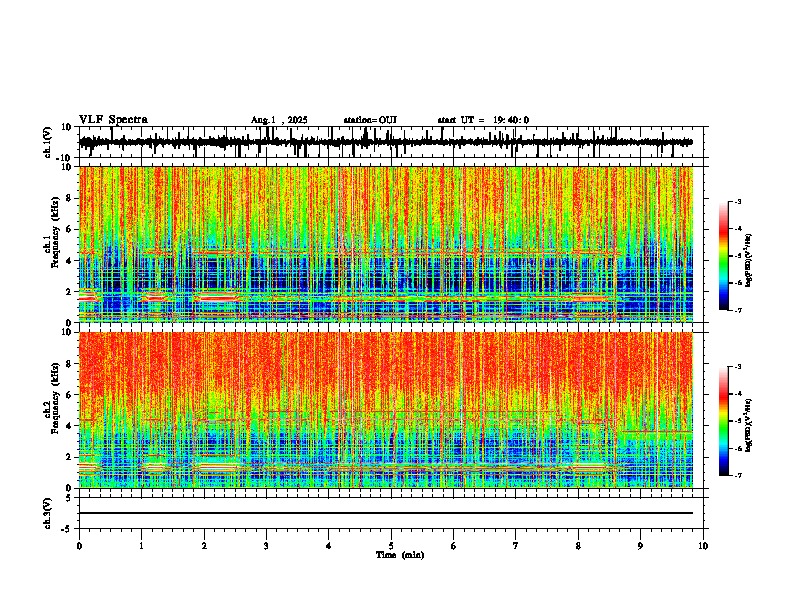Click the "VLF Spectra" title text
The width and height of the screenshot is (792, 612).
pyautogui.click(x=113, y=120)
